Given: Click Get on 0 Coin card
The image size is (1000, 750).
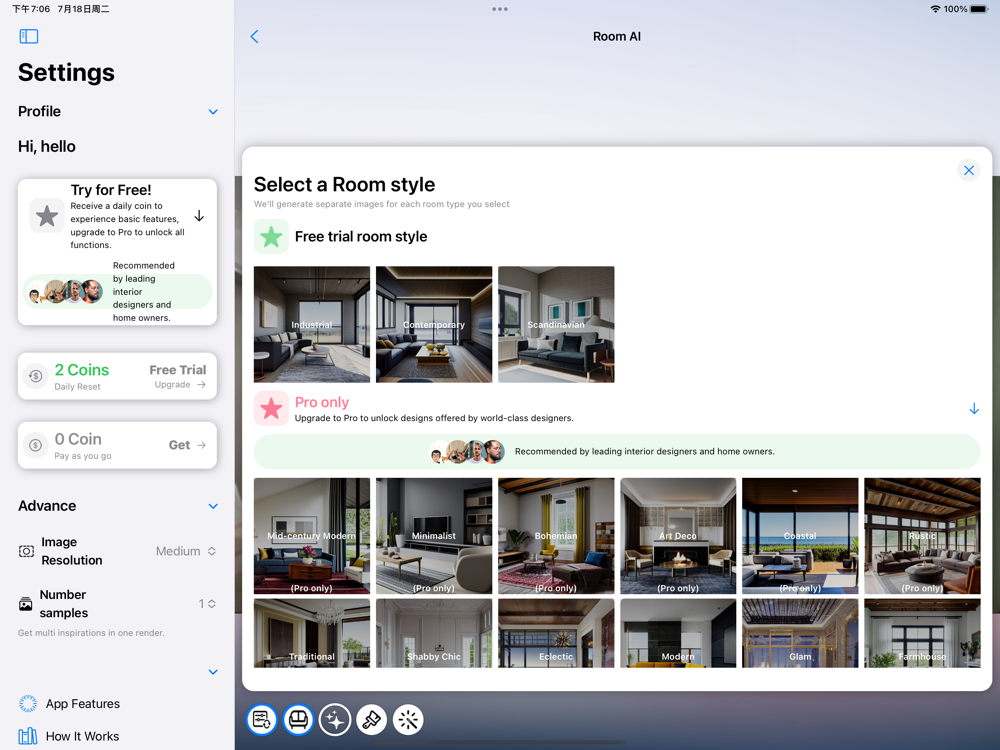Looking at the screenshot, I should point(187,445).
